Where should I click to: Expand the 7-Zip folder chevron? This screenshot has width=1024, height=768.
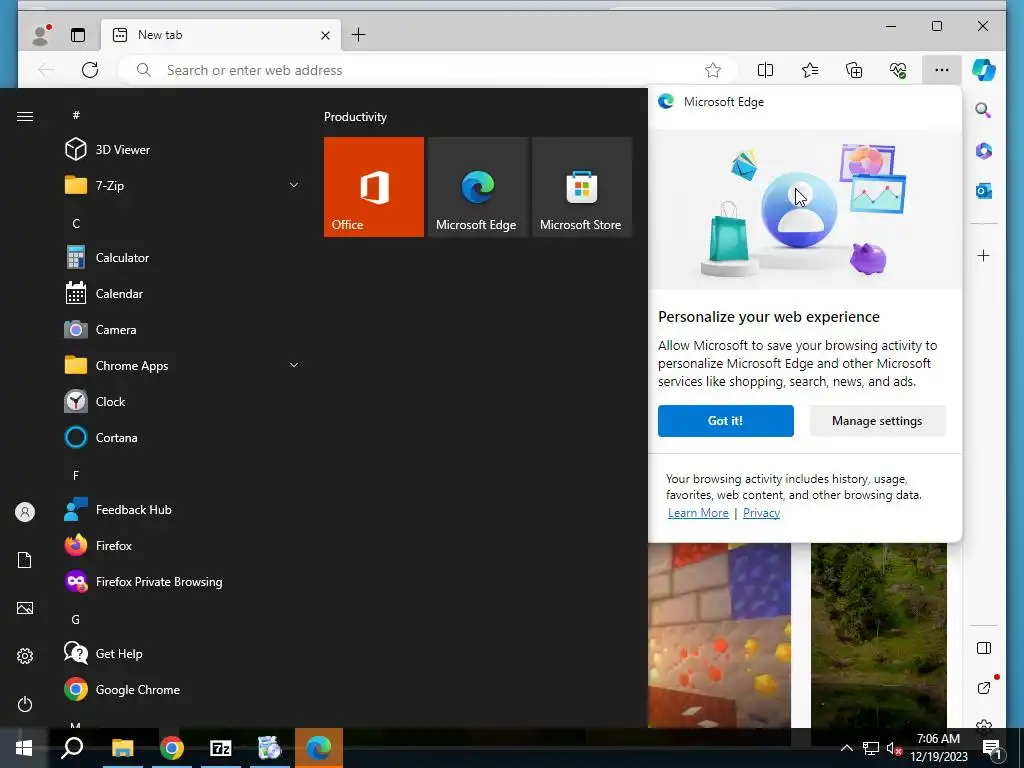tap(294, 185)
